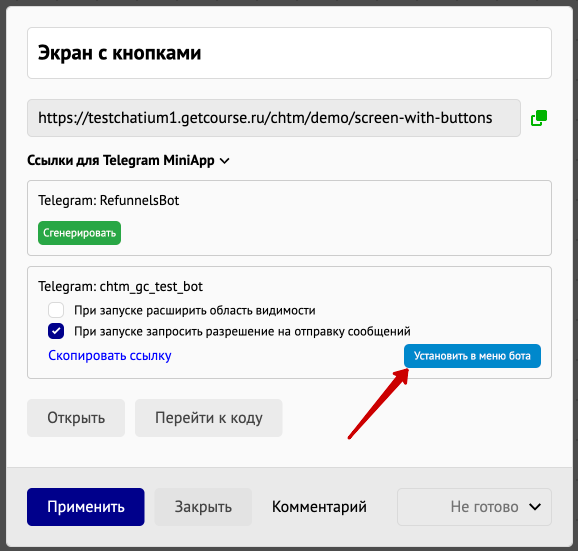The image size is (578, 551).
Task: Click the "Ссылки для Telegram MiniApp" heading text
Action: (121, 160)
